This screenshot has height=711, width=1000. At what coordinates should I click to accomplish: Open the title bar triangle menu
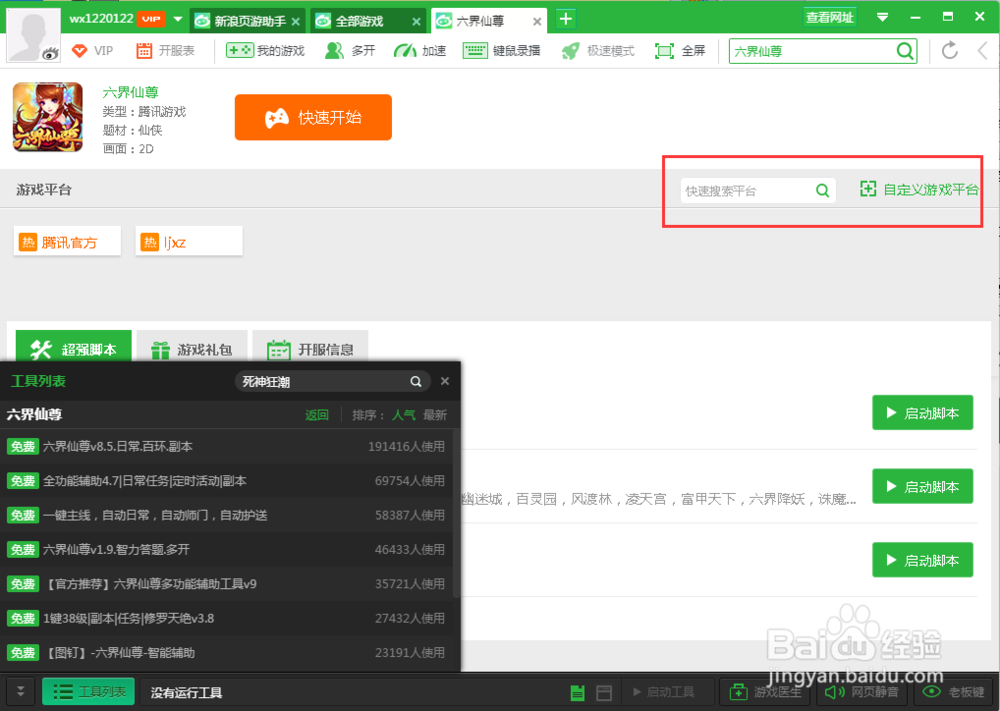883,18
